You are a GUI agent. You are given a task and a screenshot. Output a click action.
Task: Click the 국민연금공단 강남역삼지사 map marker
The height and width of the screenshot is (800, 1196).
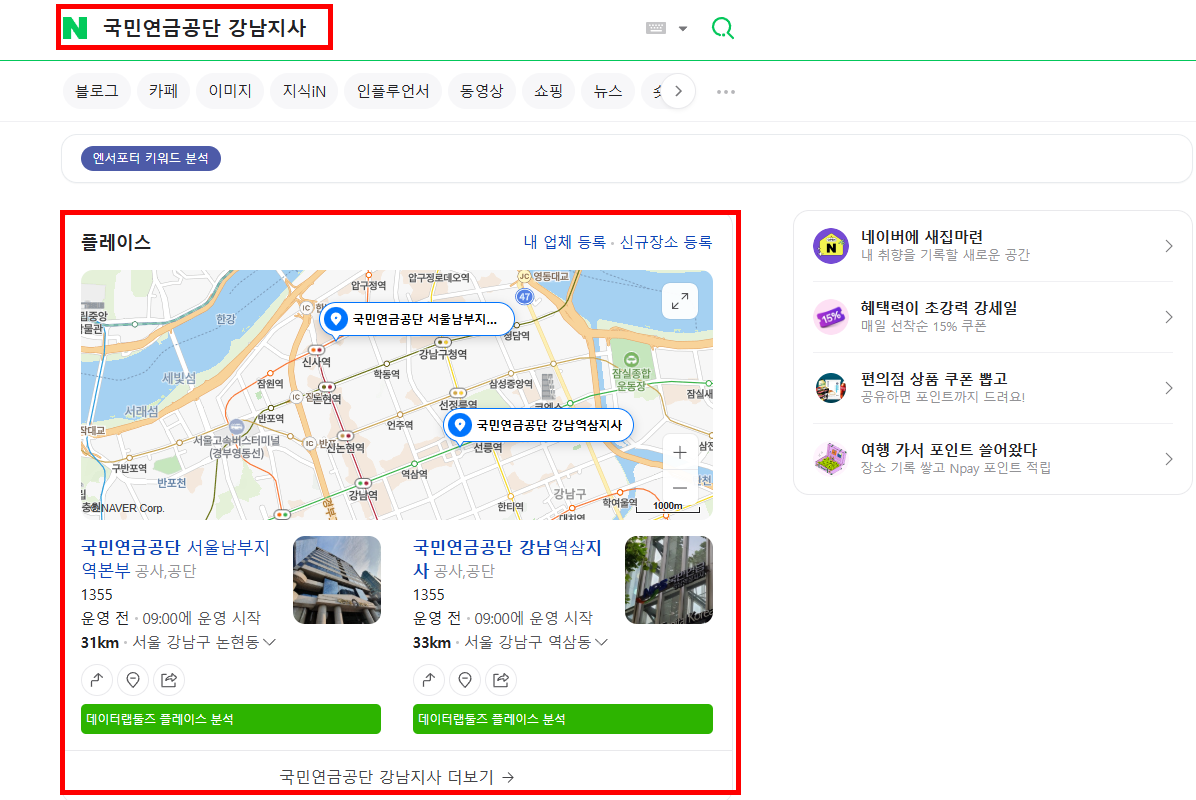click(x=539, y=426)
